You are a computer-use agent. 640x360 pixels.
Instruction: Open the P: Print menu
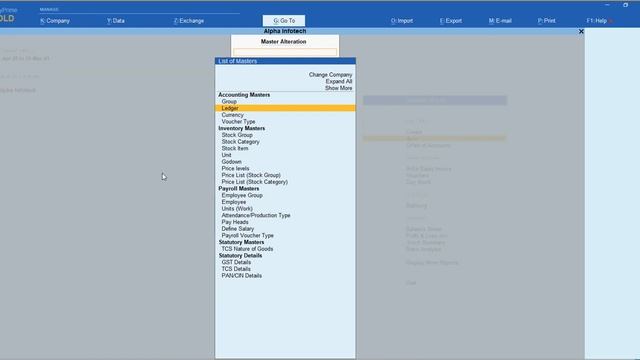coord(547,21)
